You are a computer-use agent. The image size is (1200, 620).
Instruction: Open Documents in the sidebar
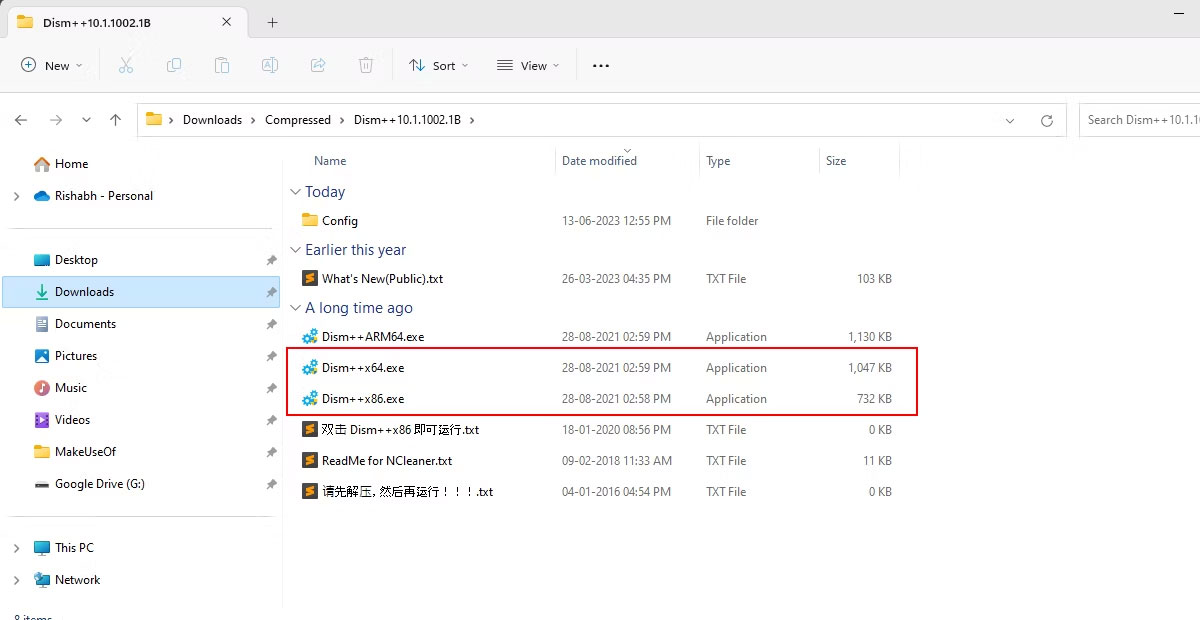coord(85,324)
